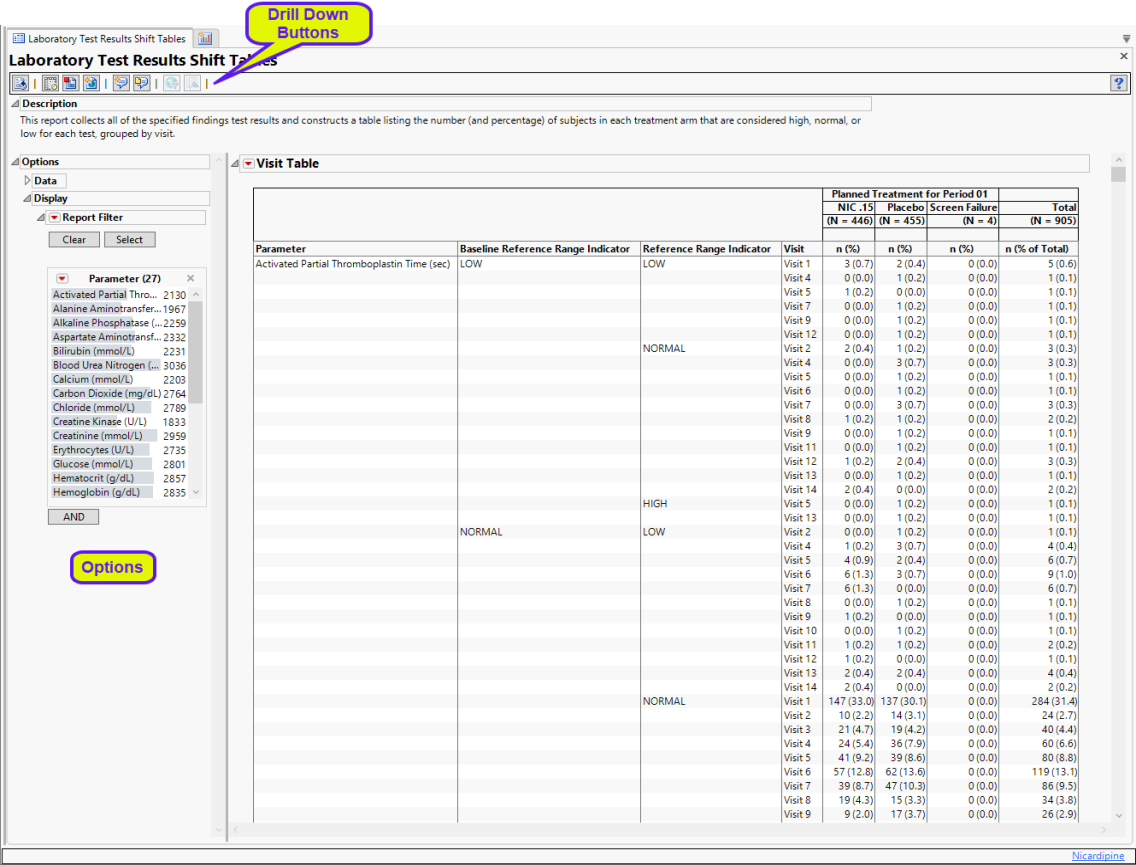Click the yellow speech-bubble notes toolbar icon
Image resolution: width=1136 pixels, height=865 pixels.
click(x=141, y=83)
